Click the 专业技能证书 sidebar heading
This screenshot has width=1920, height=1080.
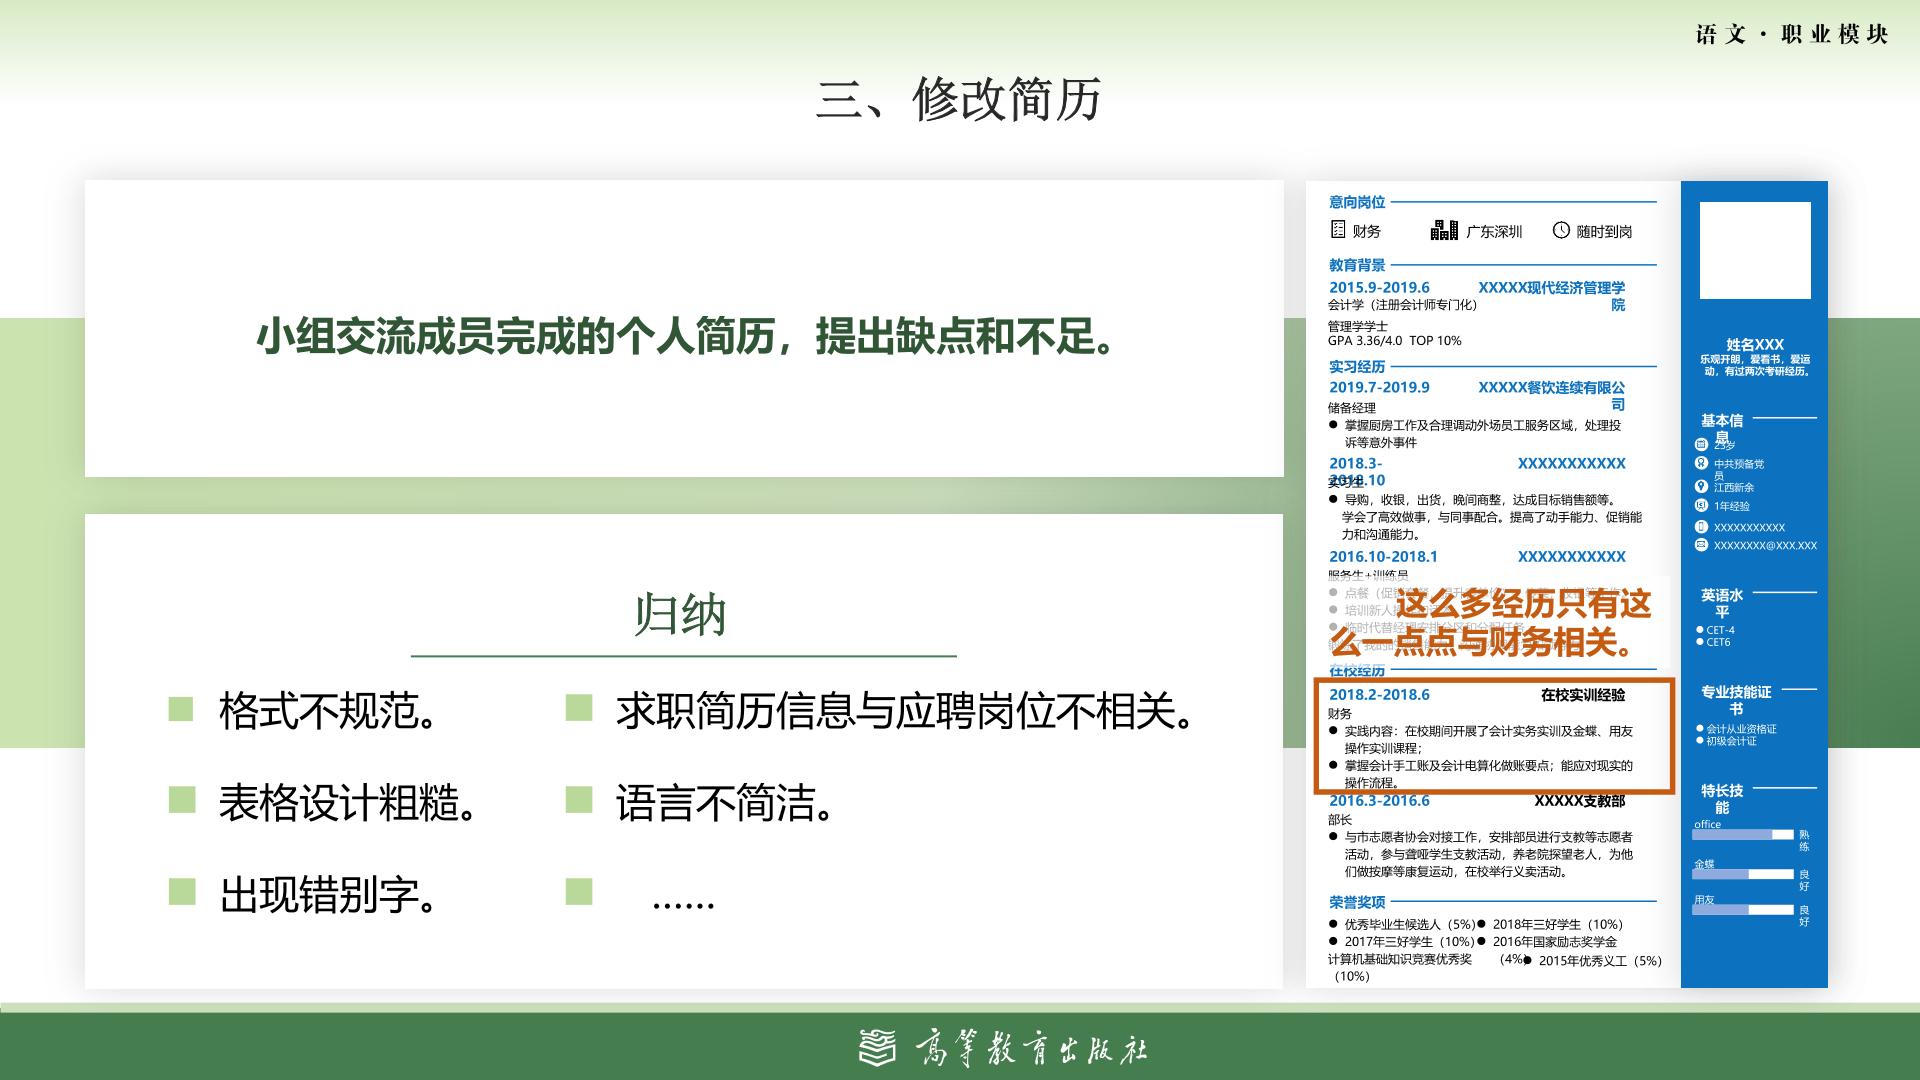point(1736,700)
